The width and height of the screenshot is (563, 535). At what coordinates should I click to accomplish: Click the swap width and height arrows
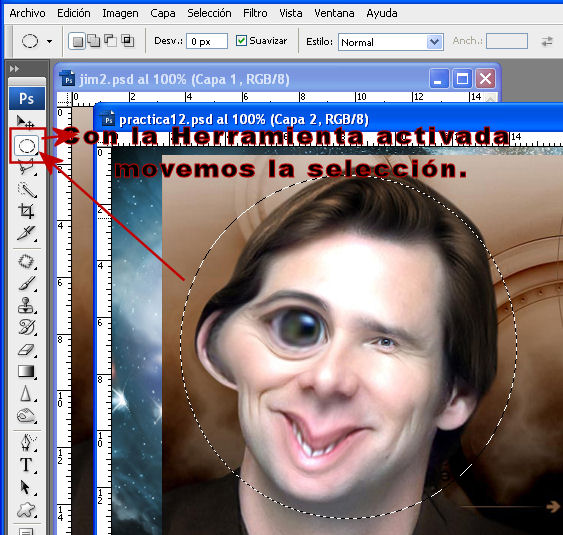(x=547, y=41)
